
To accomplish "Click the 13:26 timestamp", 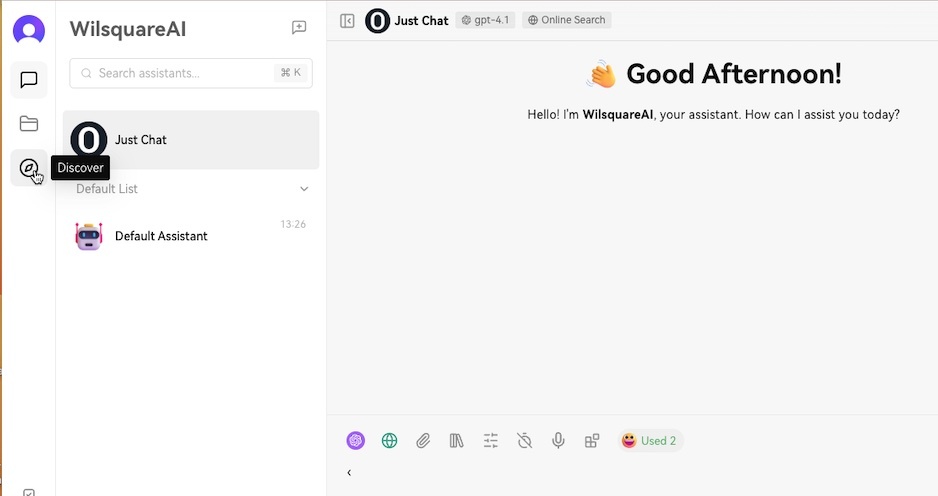I will pos(293,224).
